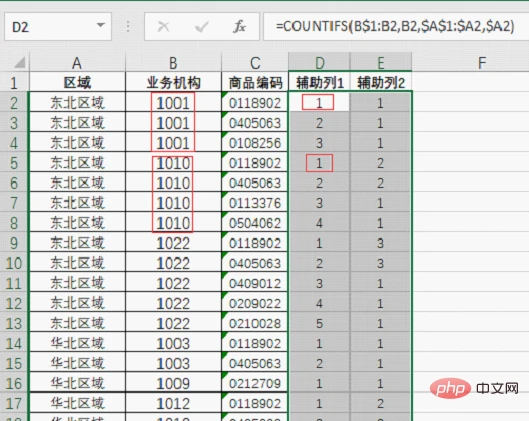Select cell C11 with code 0409012
This screenshot has width=529, height=421.
(255, 283)
